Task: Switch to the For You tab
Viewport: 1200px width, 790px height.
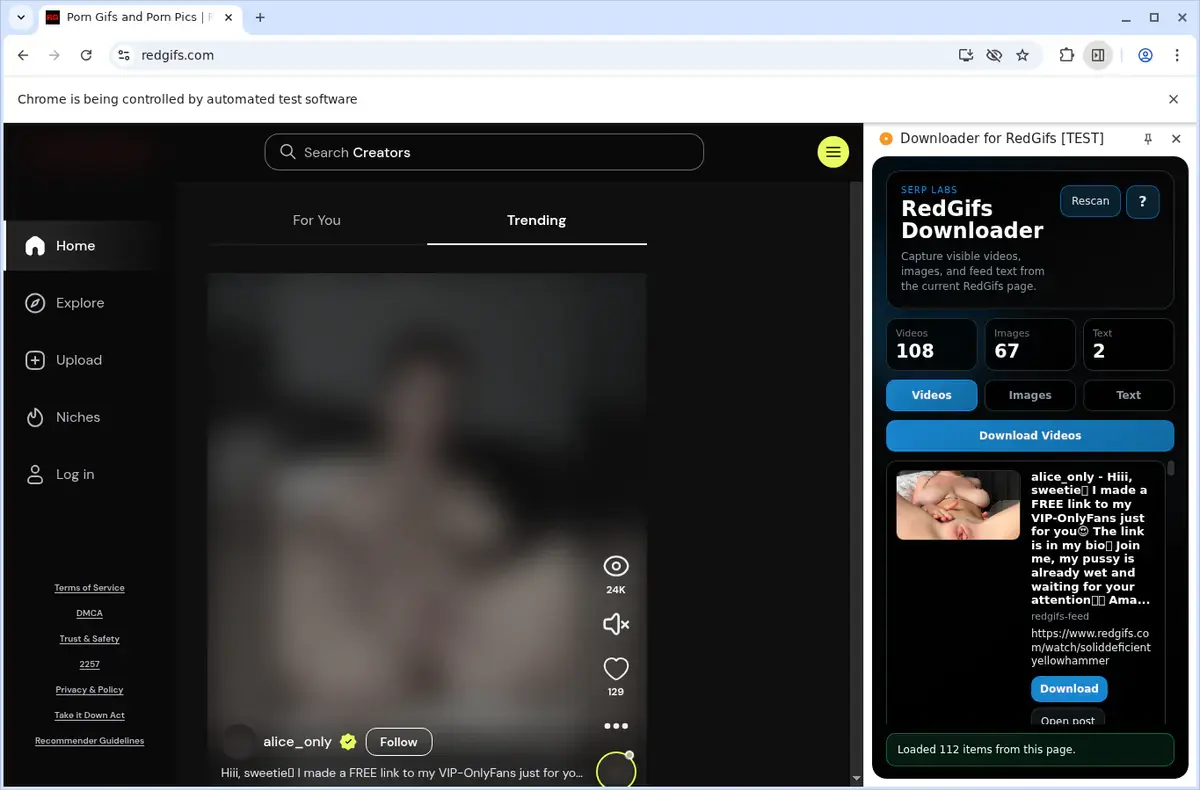Action: click(317, 220)
